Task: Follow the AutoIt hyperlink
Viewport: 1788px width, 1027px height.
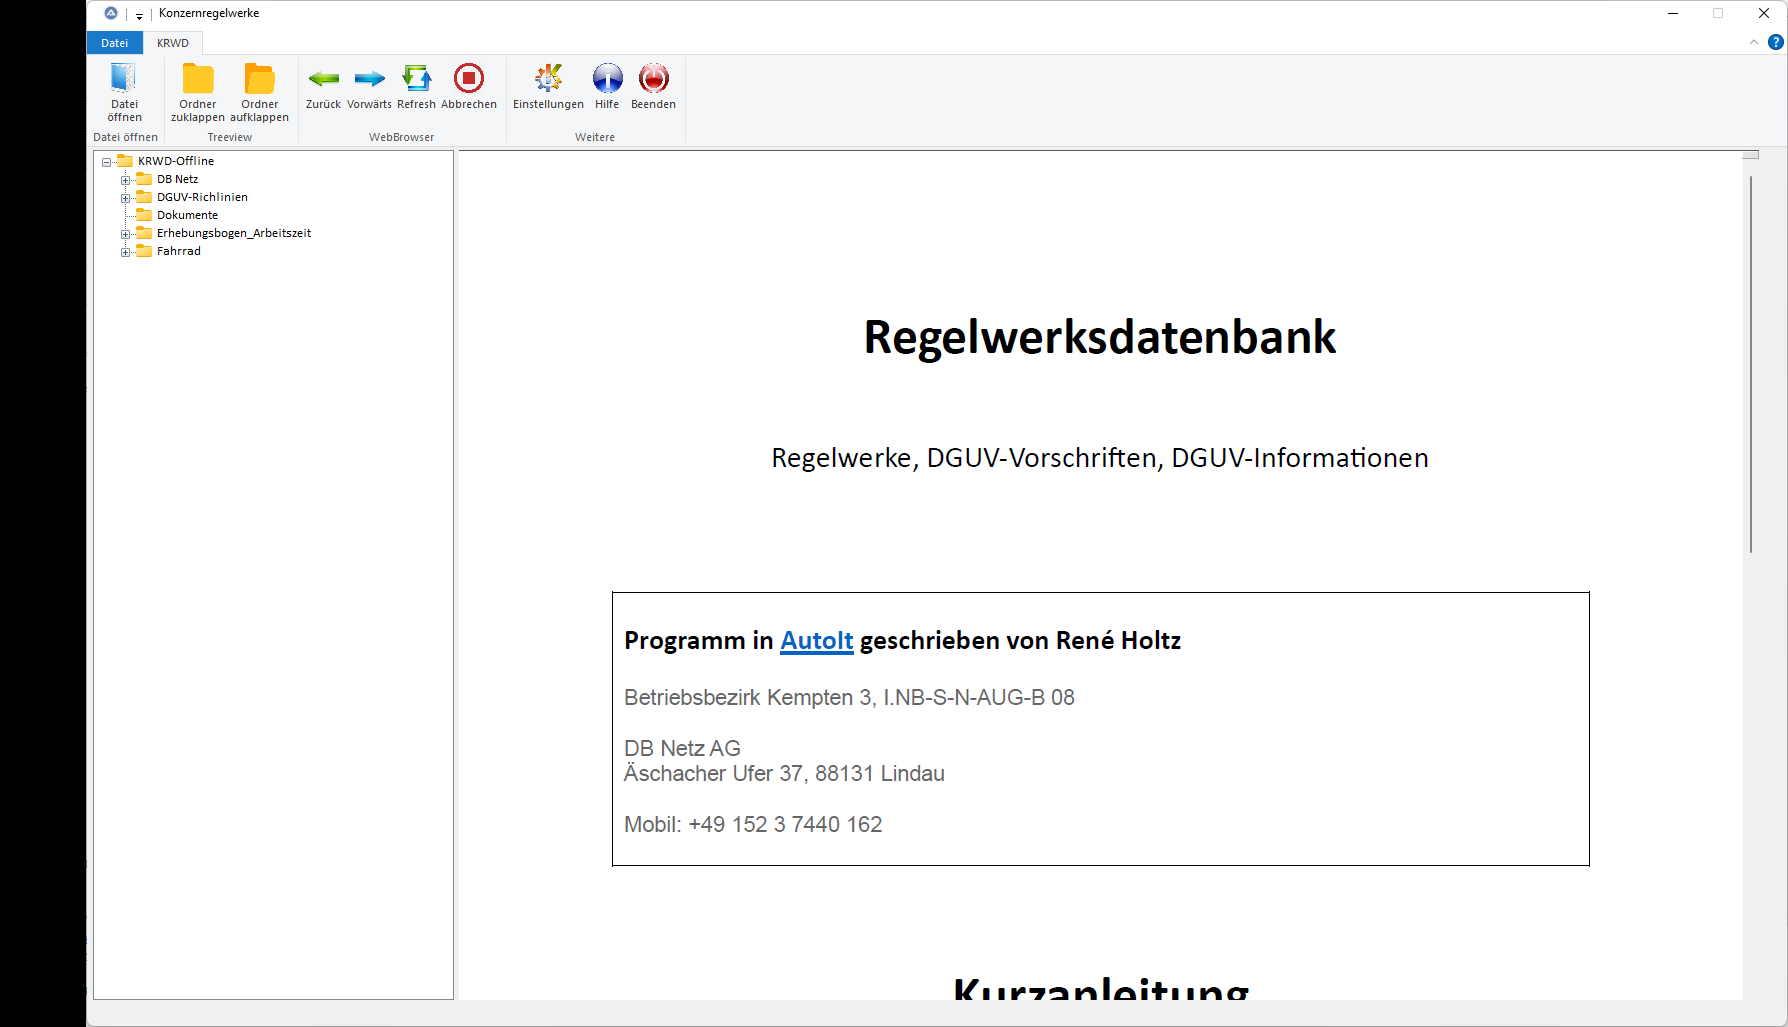Action: point(816,640)
